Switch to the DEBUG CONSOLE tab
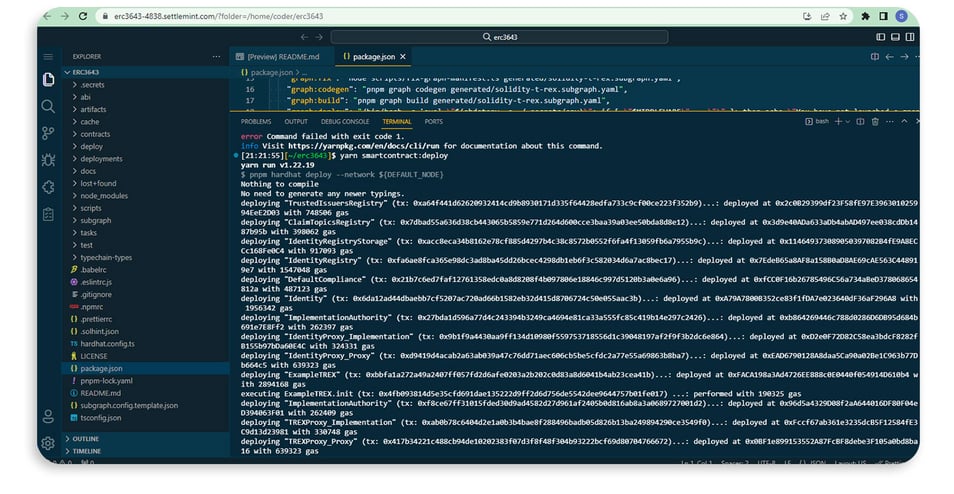The width and height of the screenshot is (954, 494). coord(345,122)
